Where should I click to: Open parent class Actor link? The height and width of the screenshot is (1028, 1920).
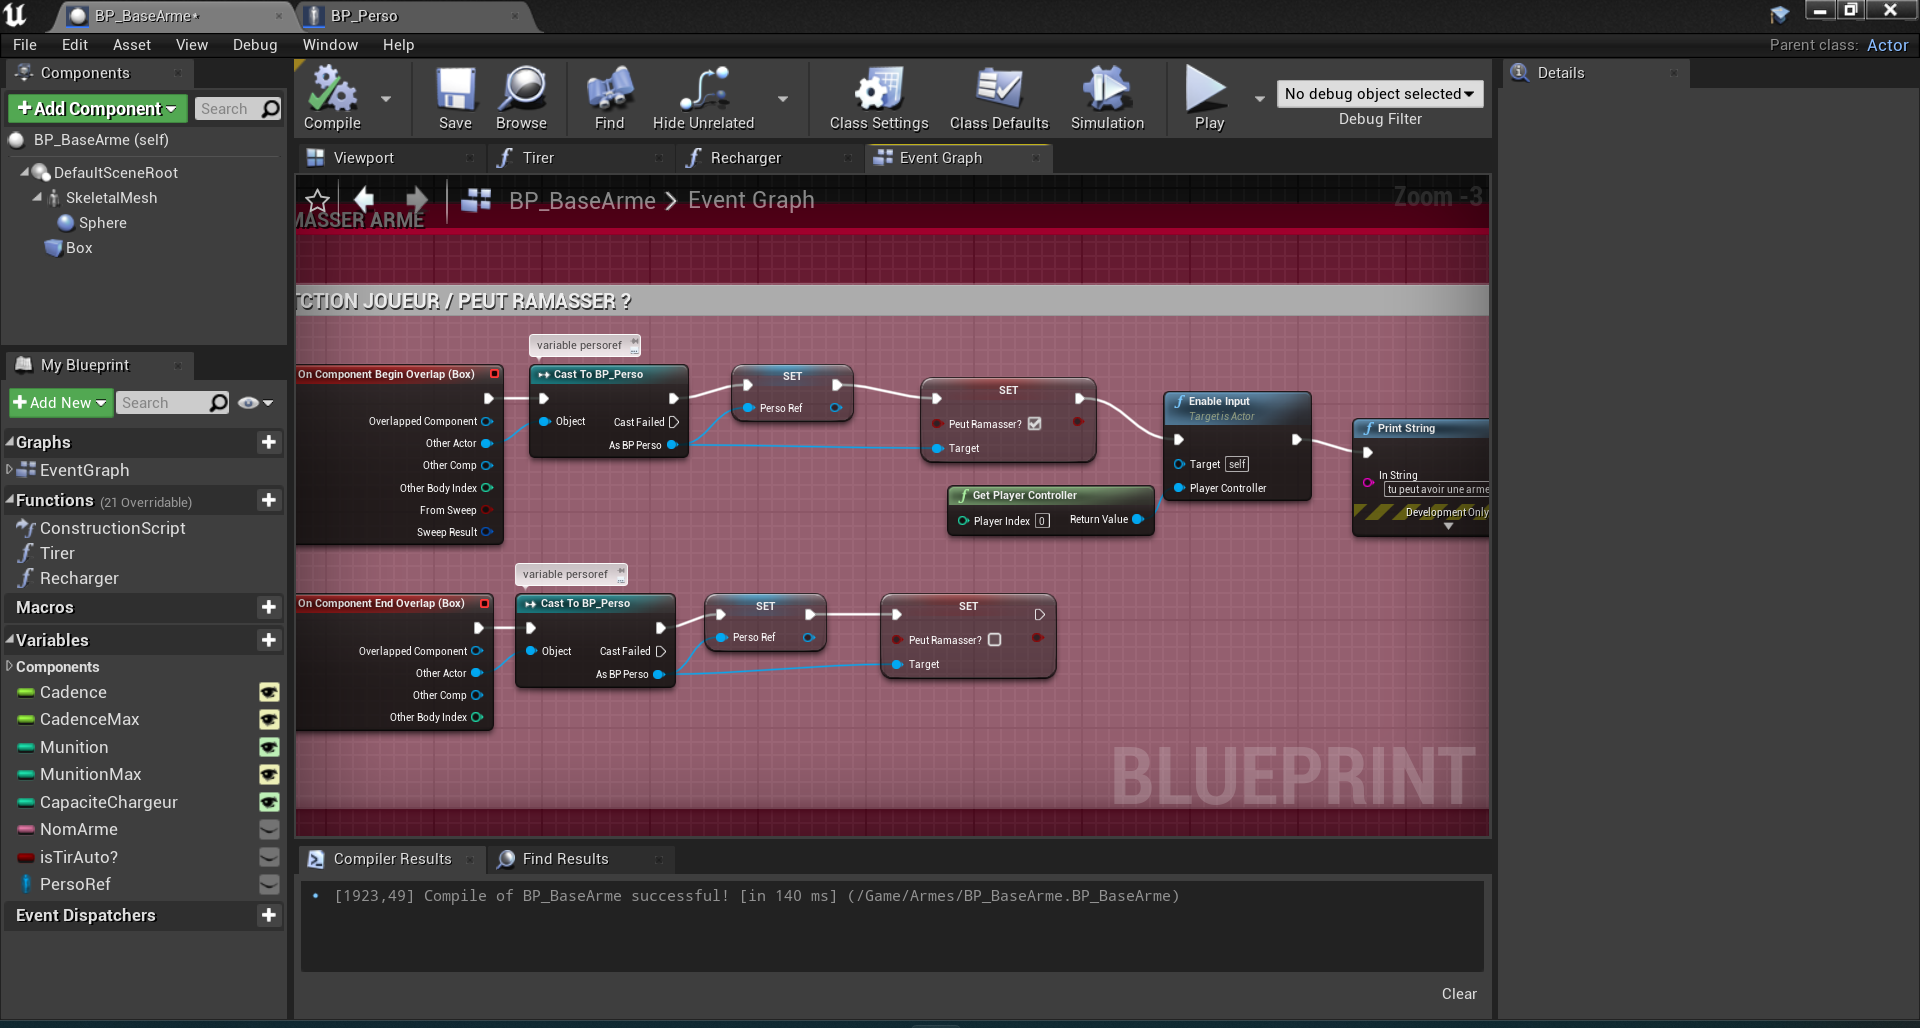(1887, 45)
